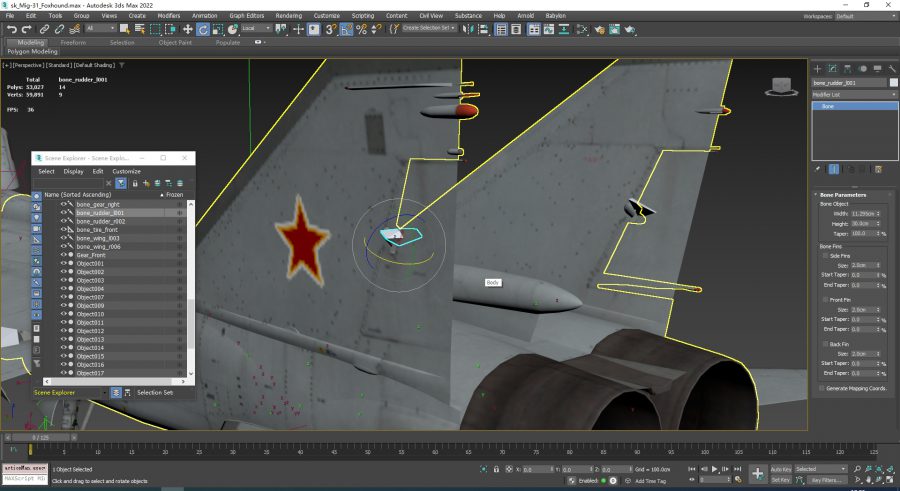
Task: Select bone_rudder_r002 in Scene Explorer
Action: (x=100, y=221)
